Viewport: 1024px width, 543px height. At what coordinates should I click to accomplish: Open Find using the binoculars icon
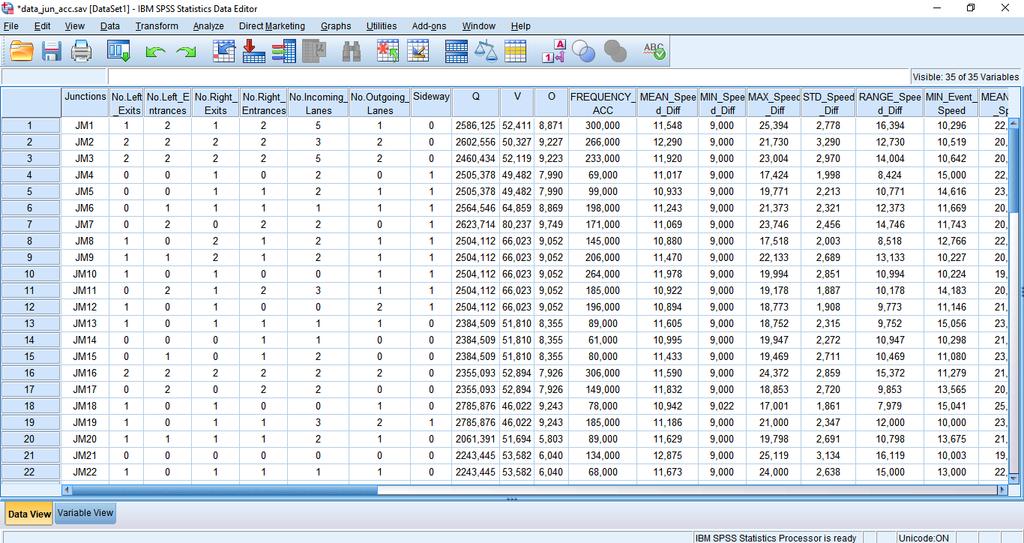pos(351,51)
